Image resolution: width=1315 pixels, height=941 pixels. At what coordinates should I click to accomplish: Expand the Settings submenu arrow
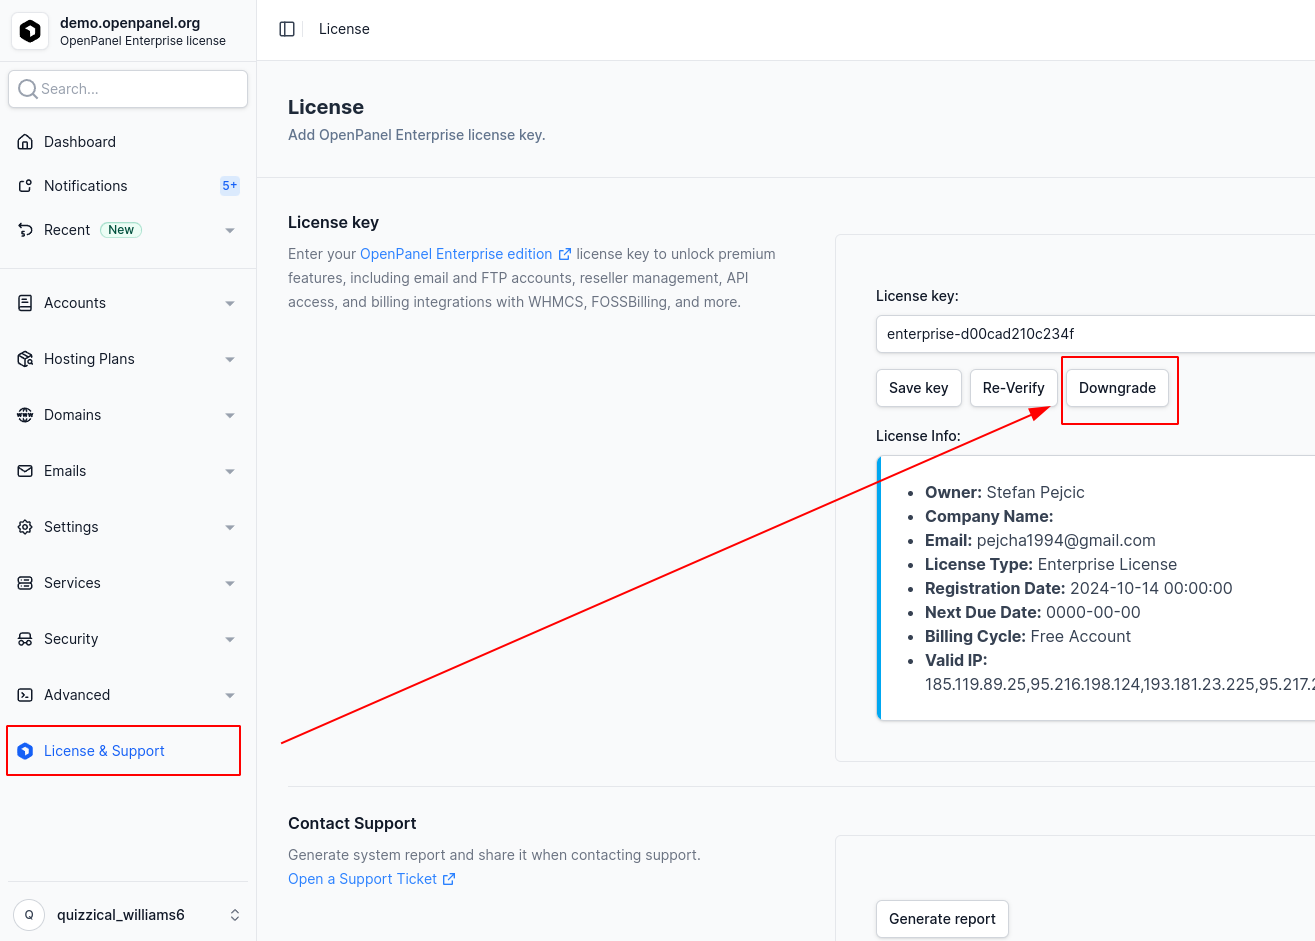tap(230, 527)
